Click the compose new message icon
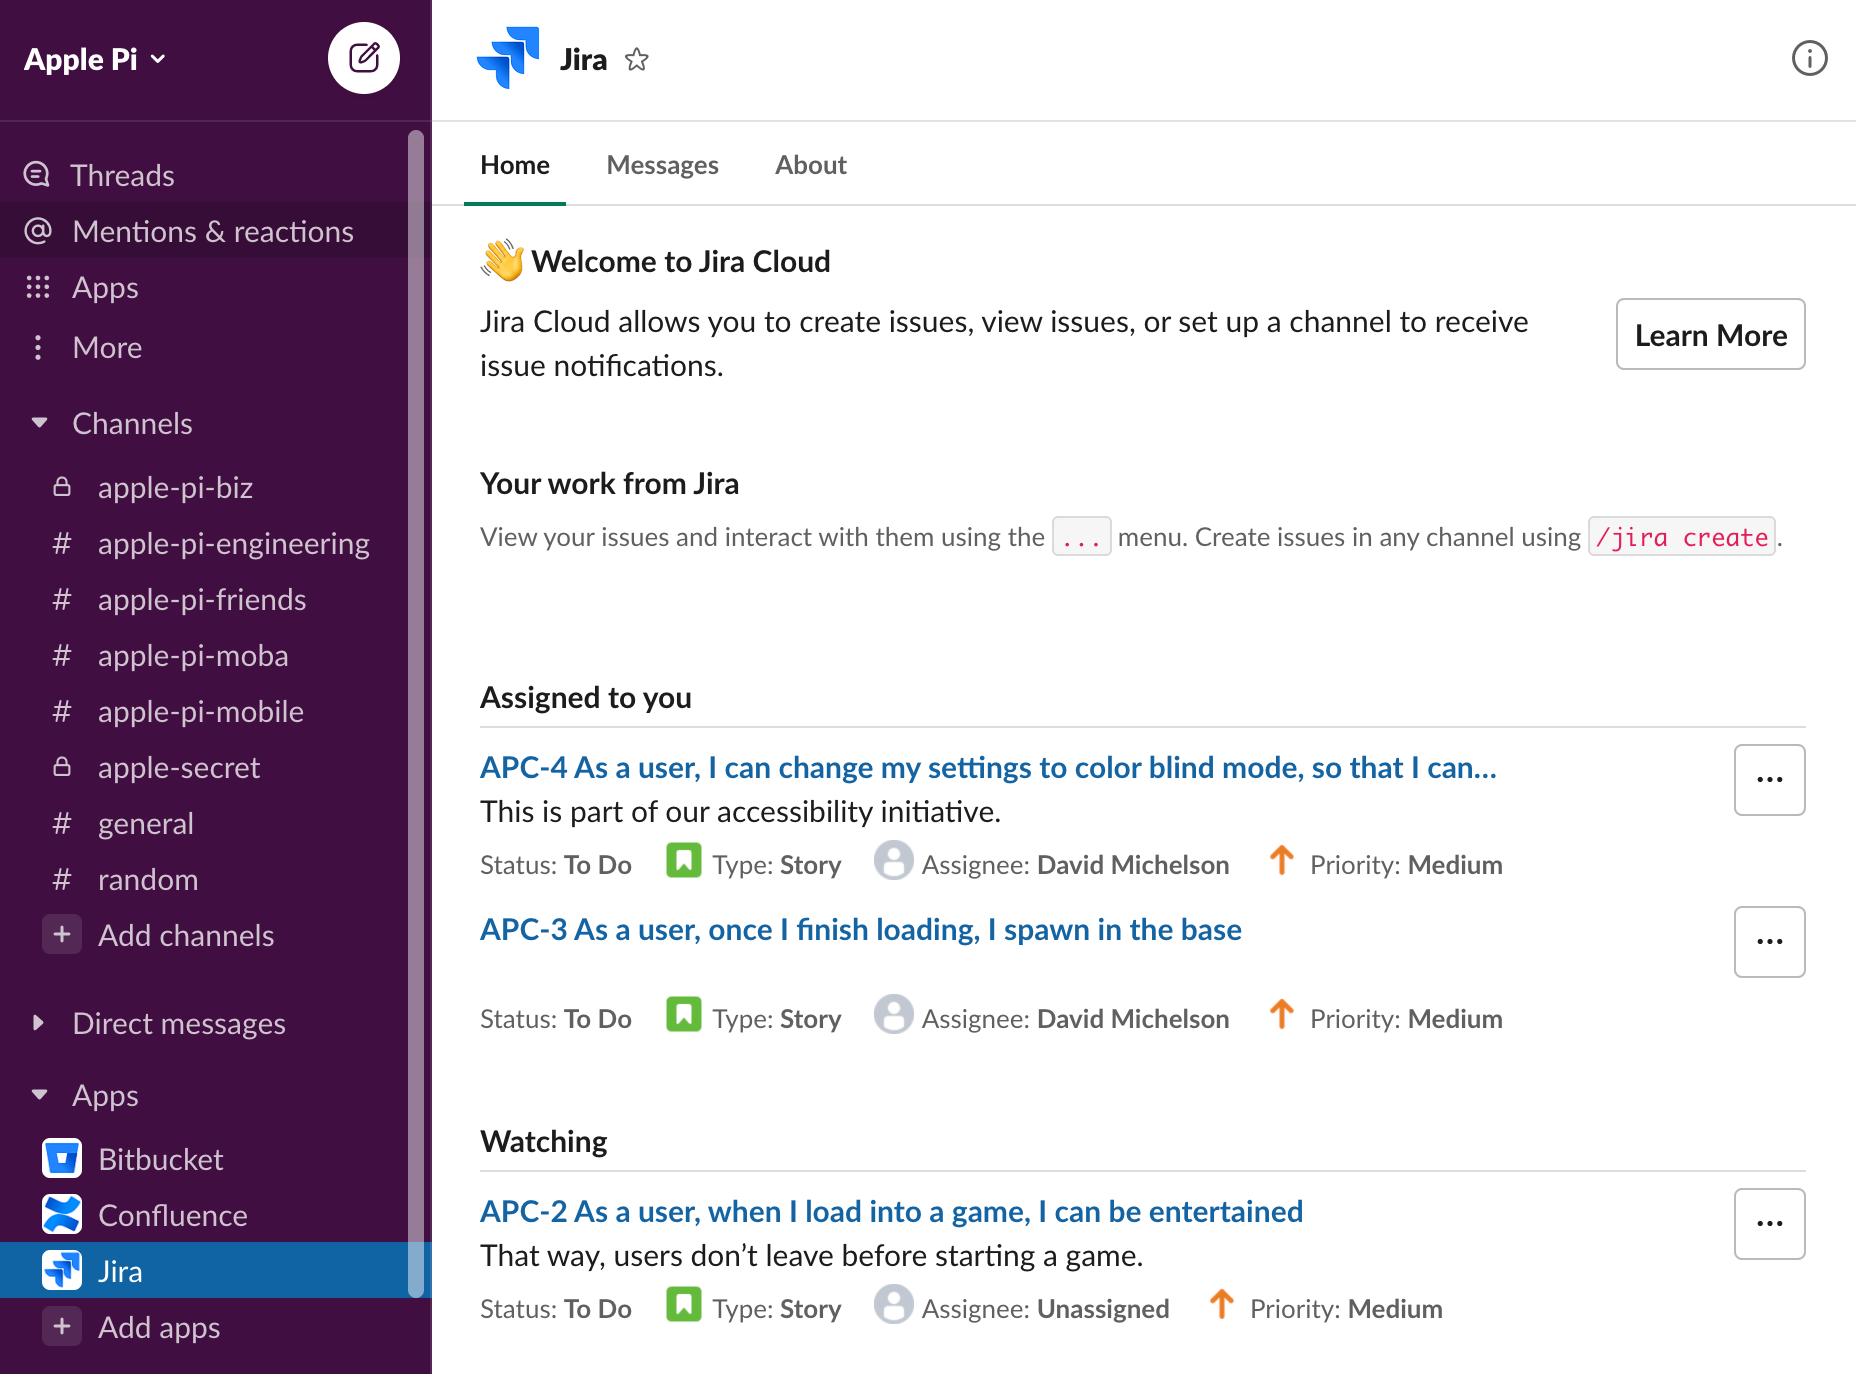The width and height of the screenshot is (1856, 1374). click(x=364, y=58)
